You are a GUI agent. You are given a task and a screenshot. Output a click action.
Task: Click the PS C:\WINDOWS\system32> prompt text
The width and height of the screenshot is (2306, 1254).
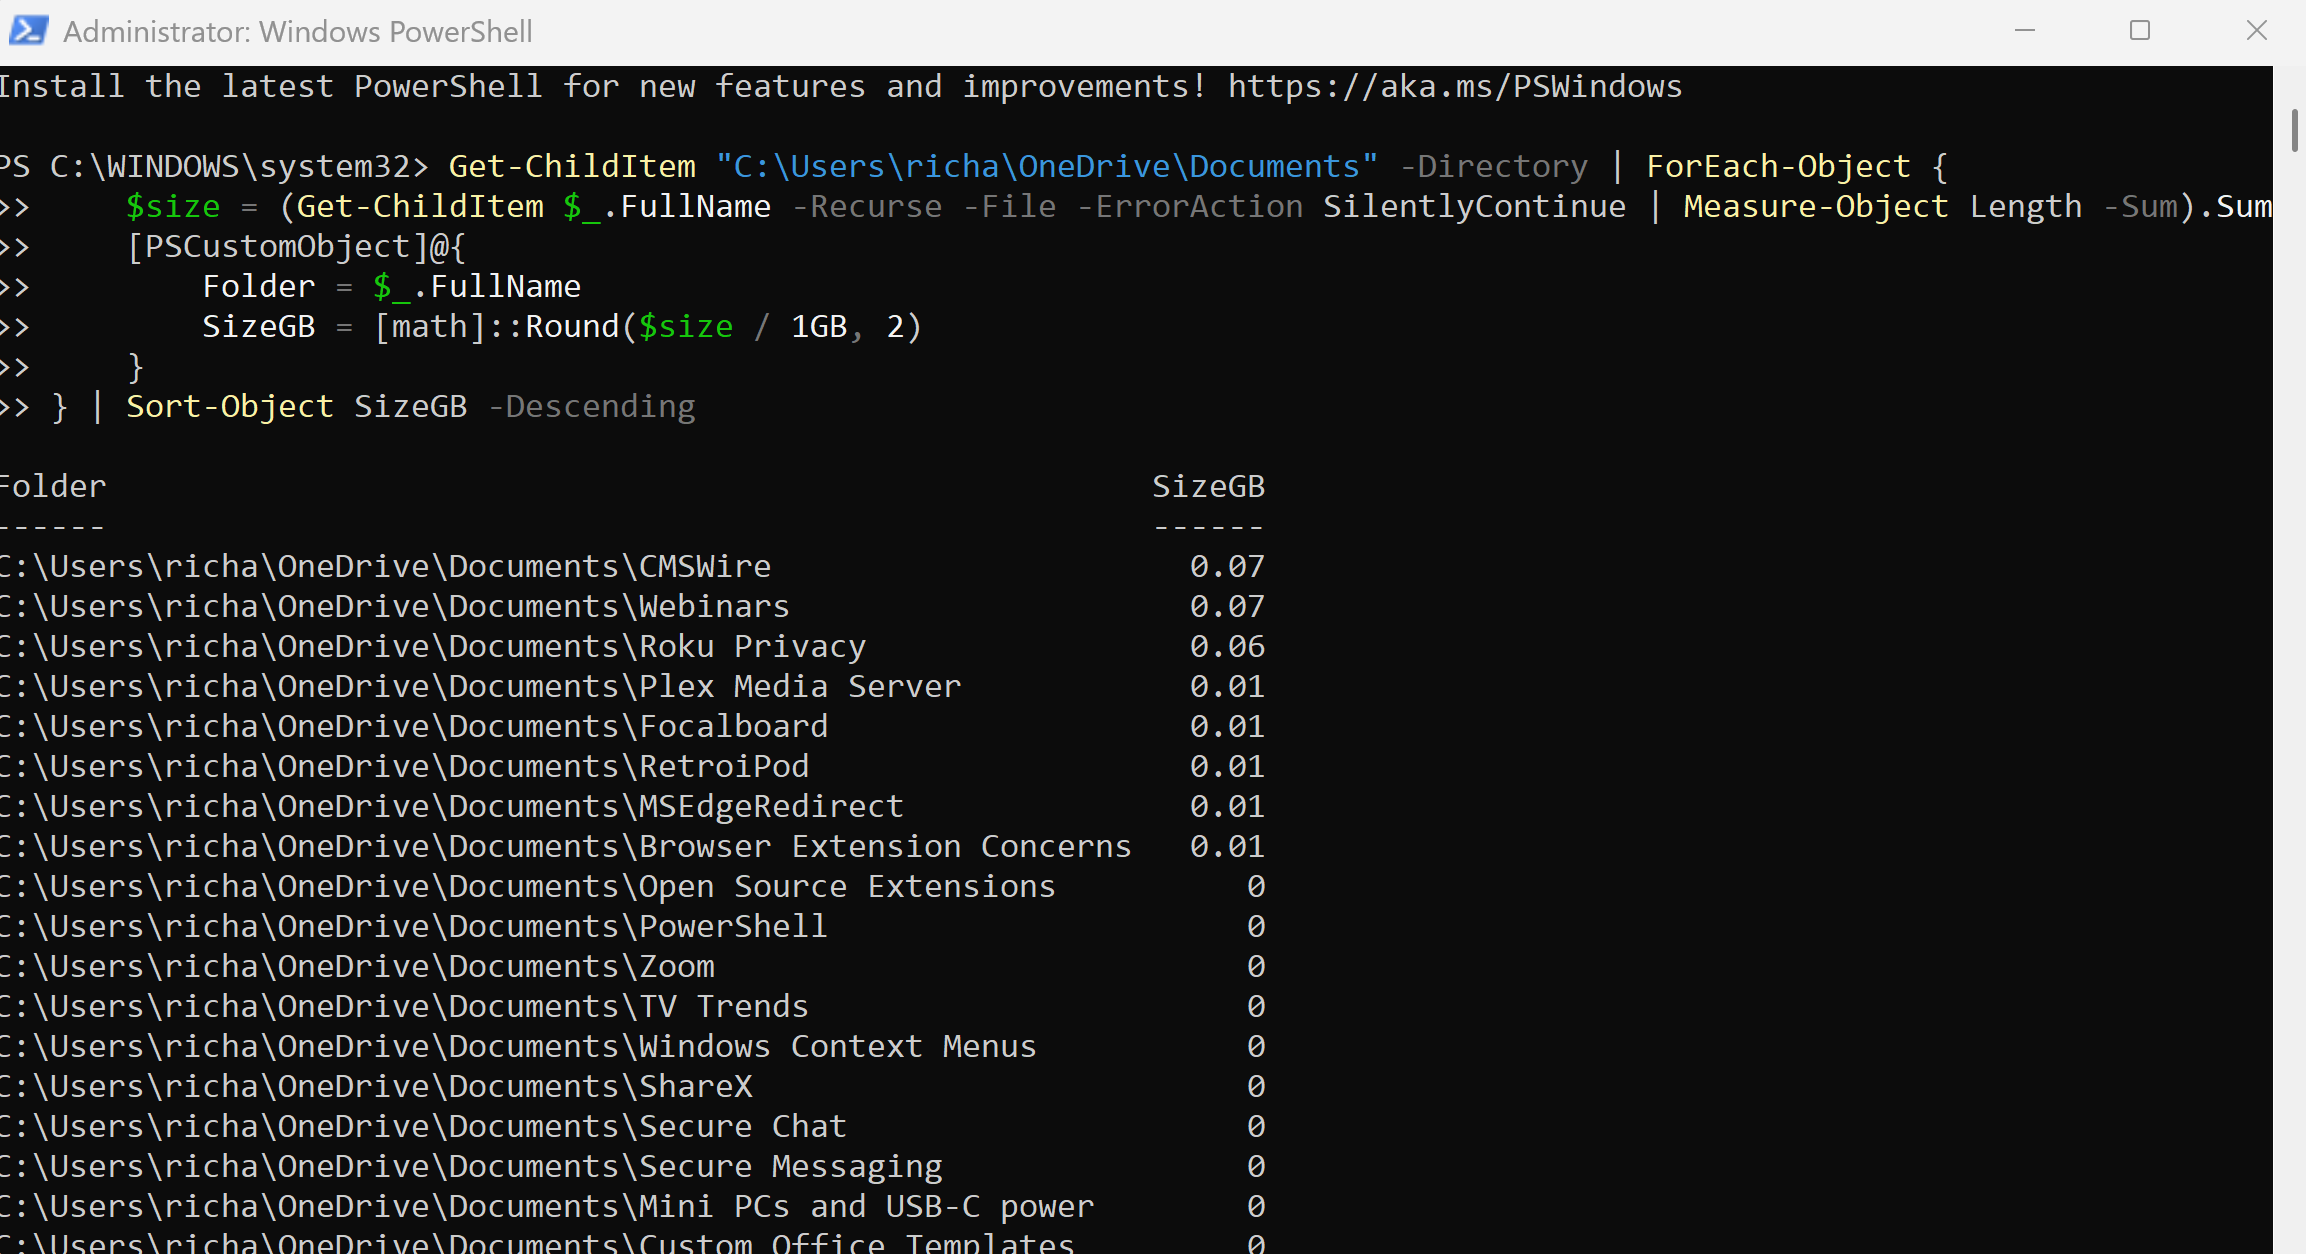point(214,167)
